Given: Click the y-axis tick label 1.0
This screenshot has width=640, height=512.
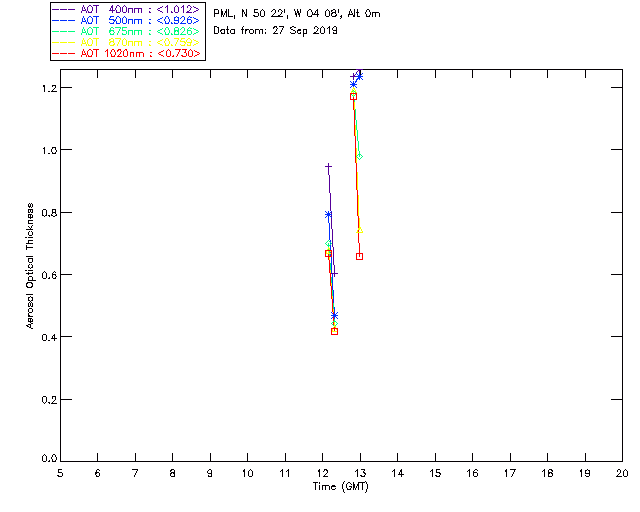Looking at the screenshot, I should 49,150.
